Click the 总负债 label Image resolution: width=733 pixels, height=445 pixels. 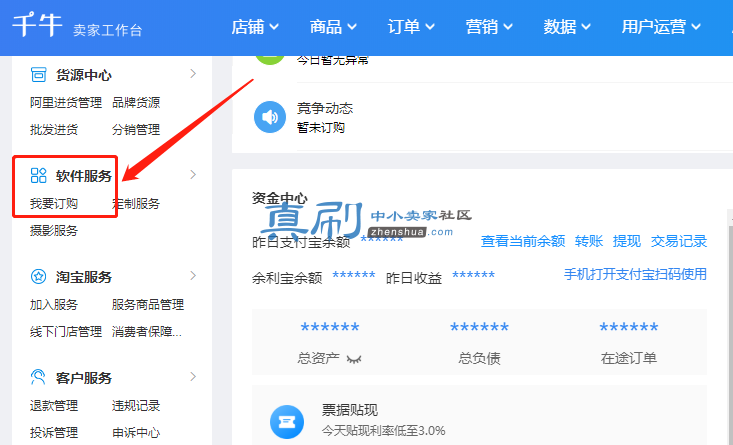click(x=479, y=359)
